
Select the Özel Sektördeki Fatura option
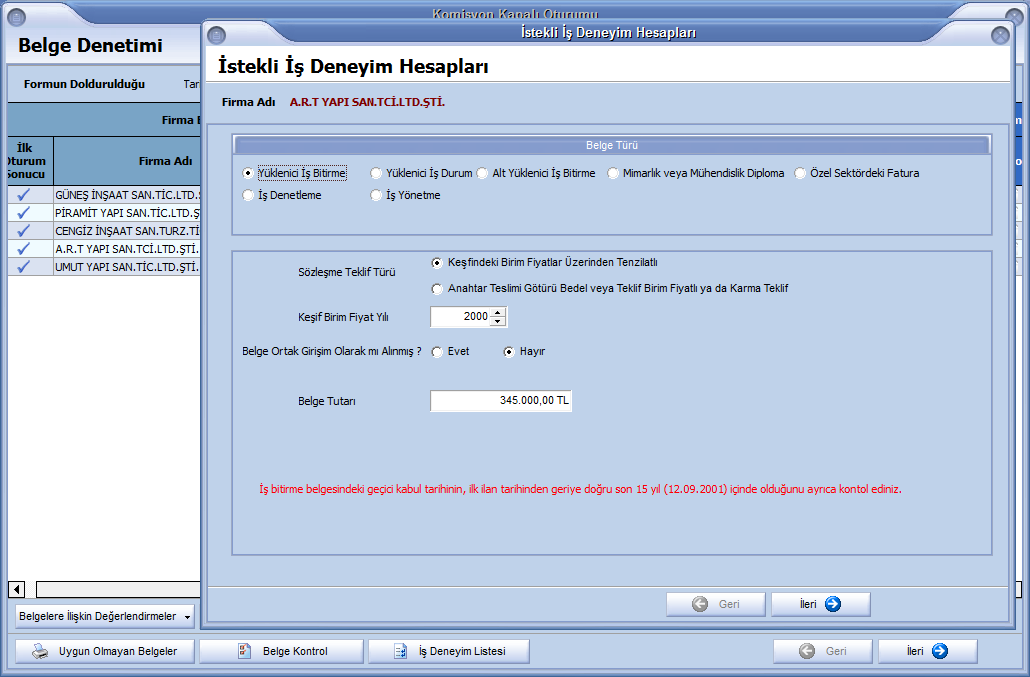point(801,173)
